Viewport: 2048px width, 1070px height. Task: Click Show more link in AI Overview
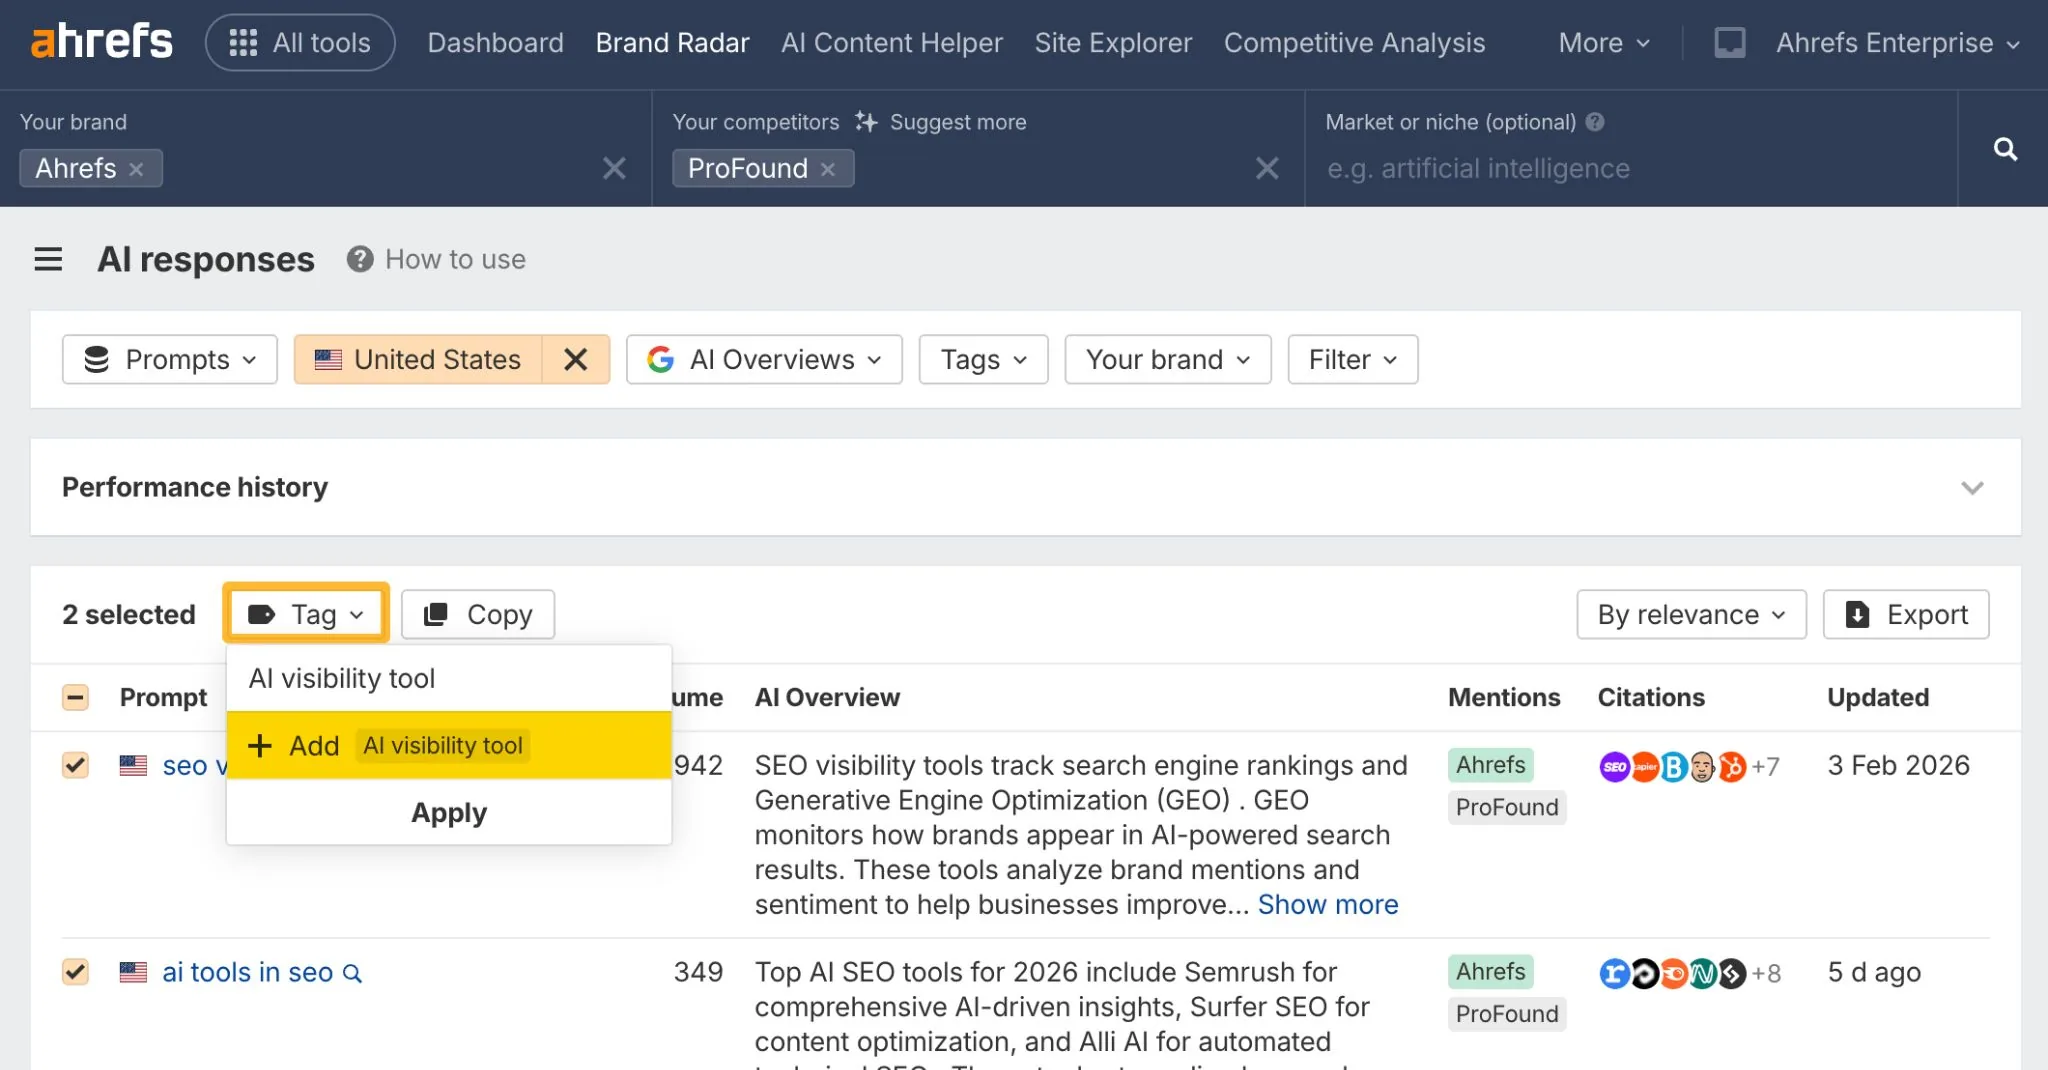click(x=1327, y=905)
